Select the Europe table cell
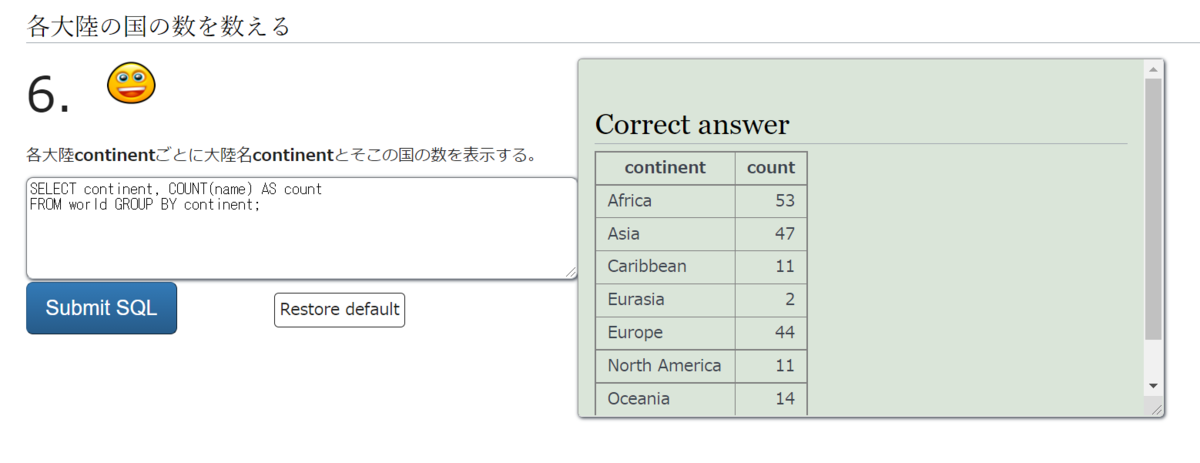 [x=665, y=333]
